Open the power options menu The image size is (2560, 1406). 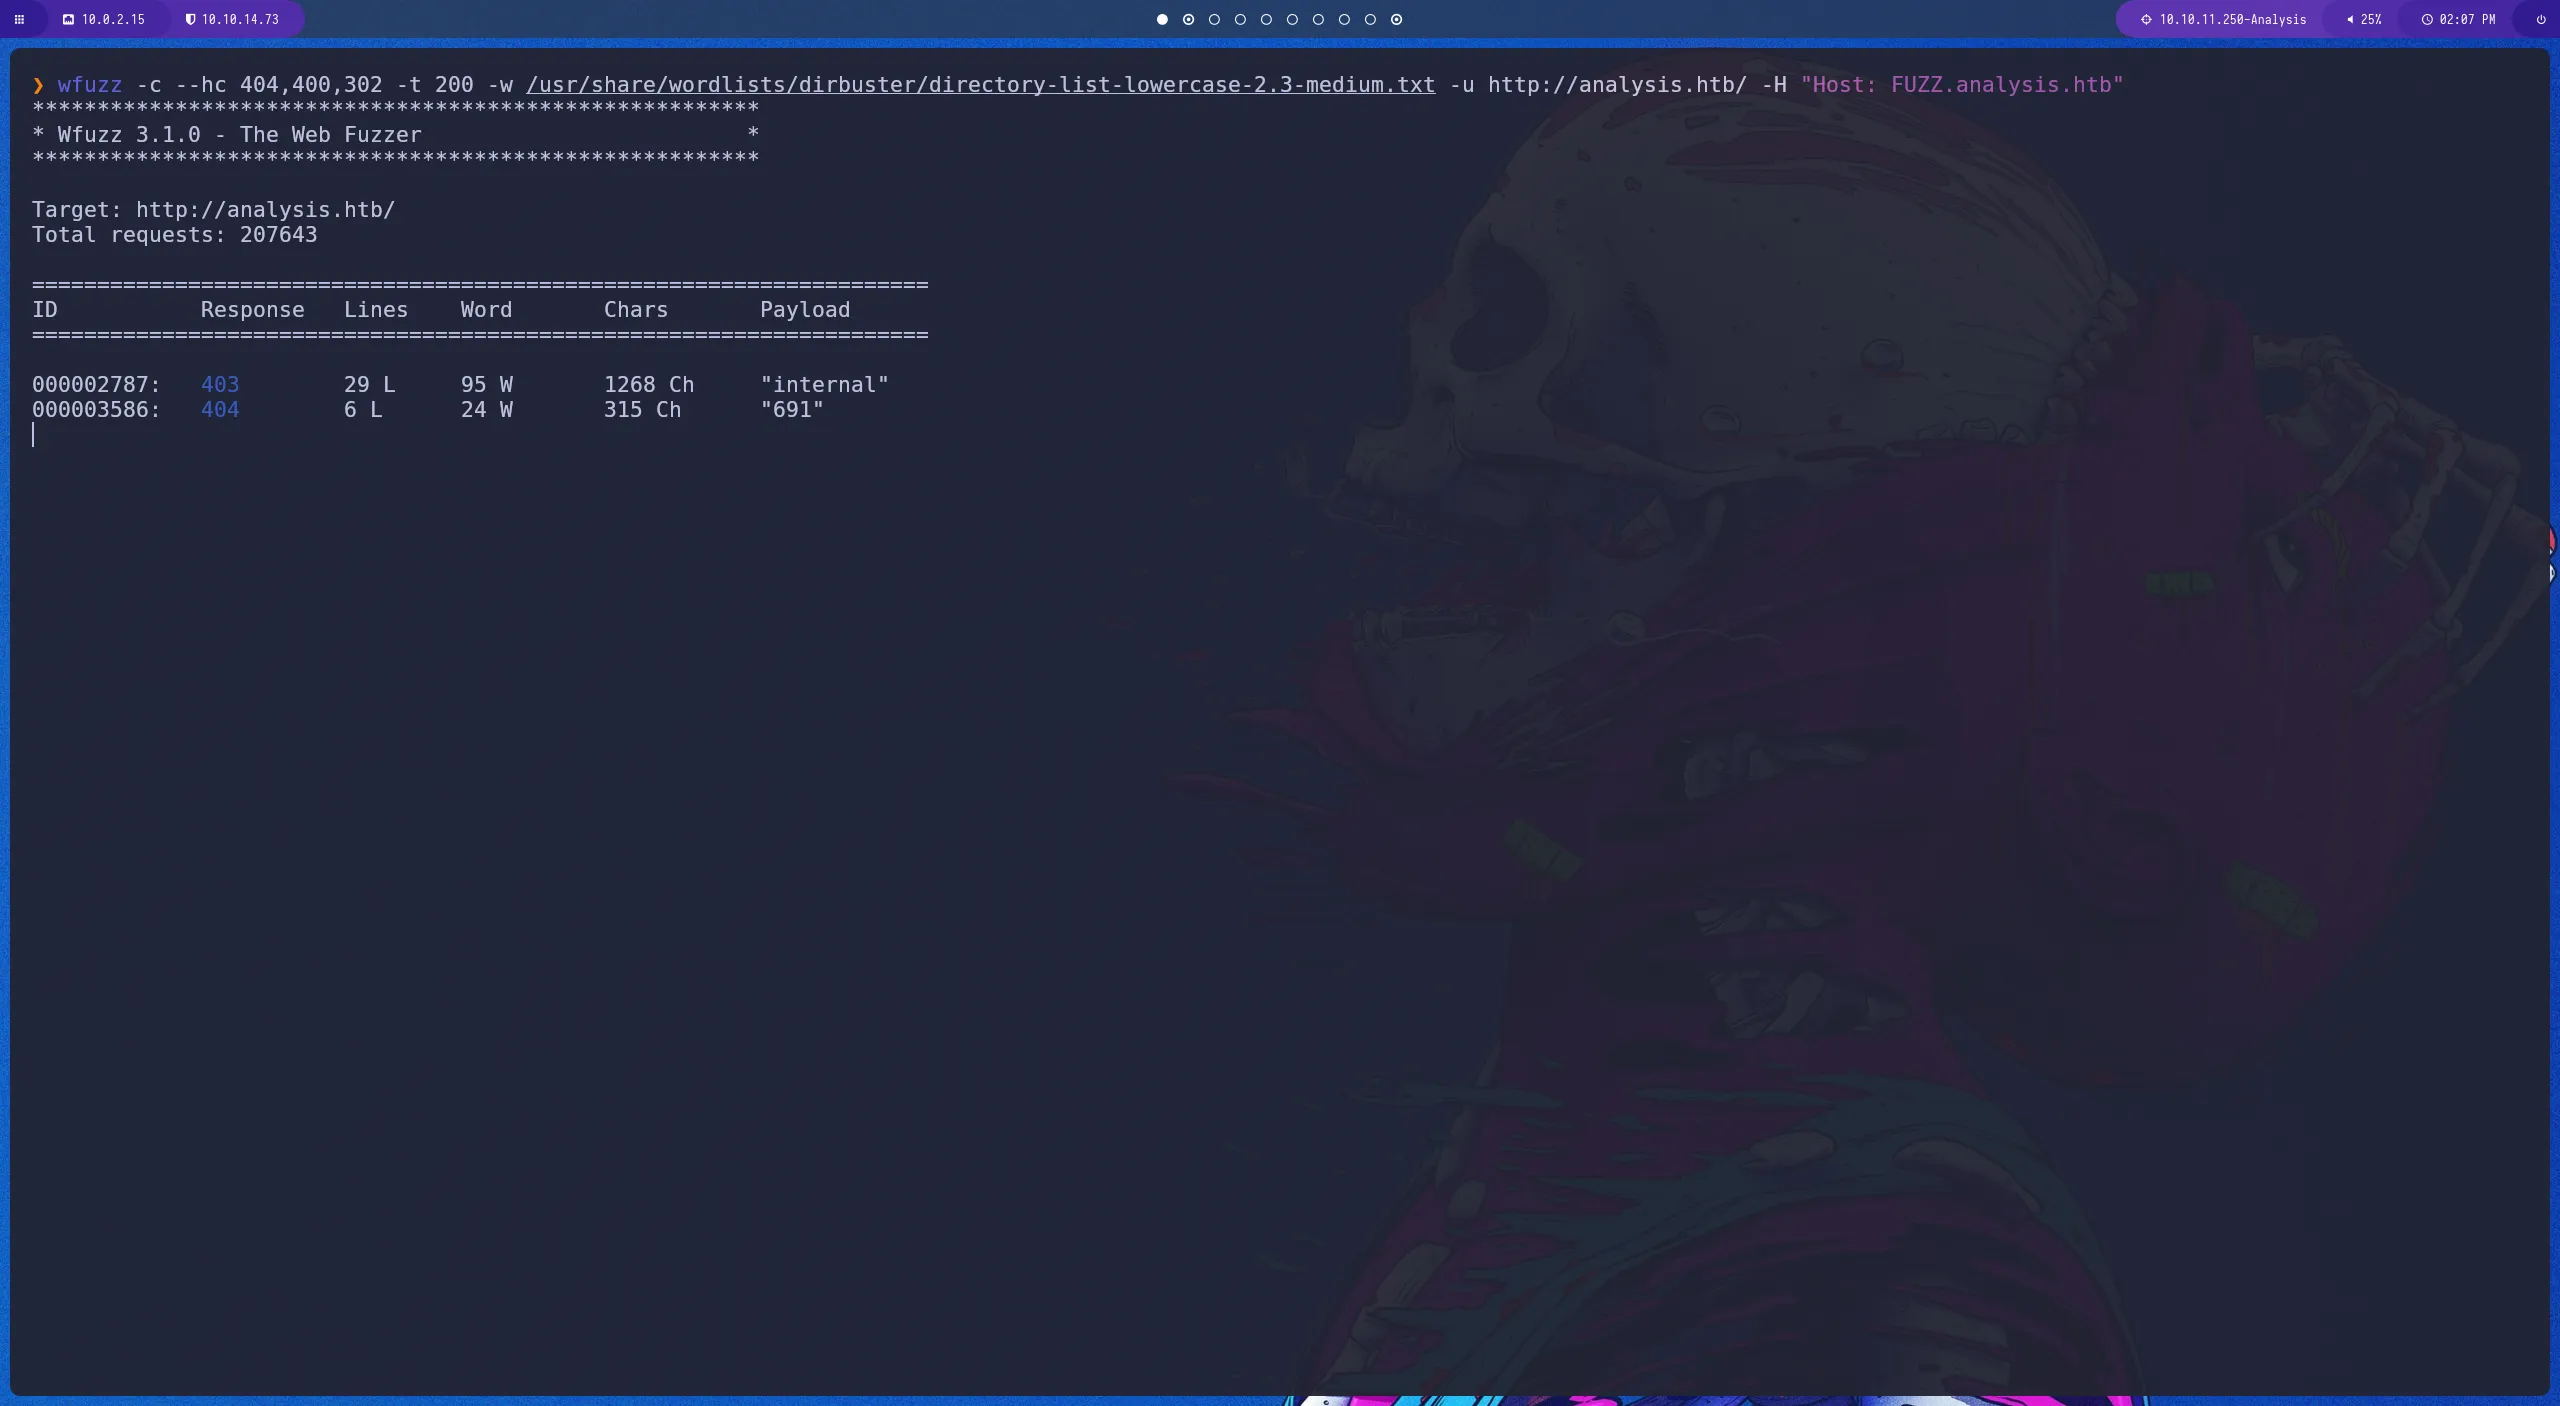click(2539, 19)
